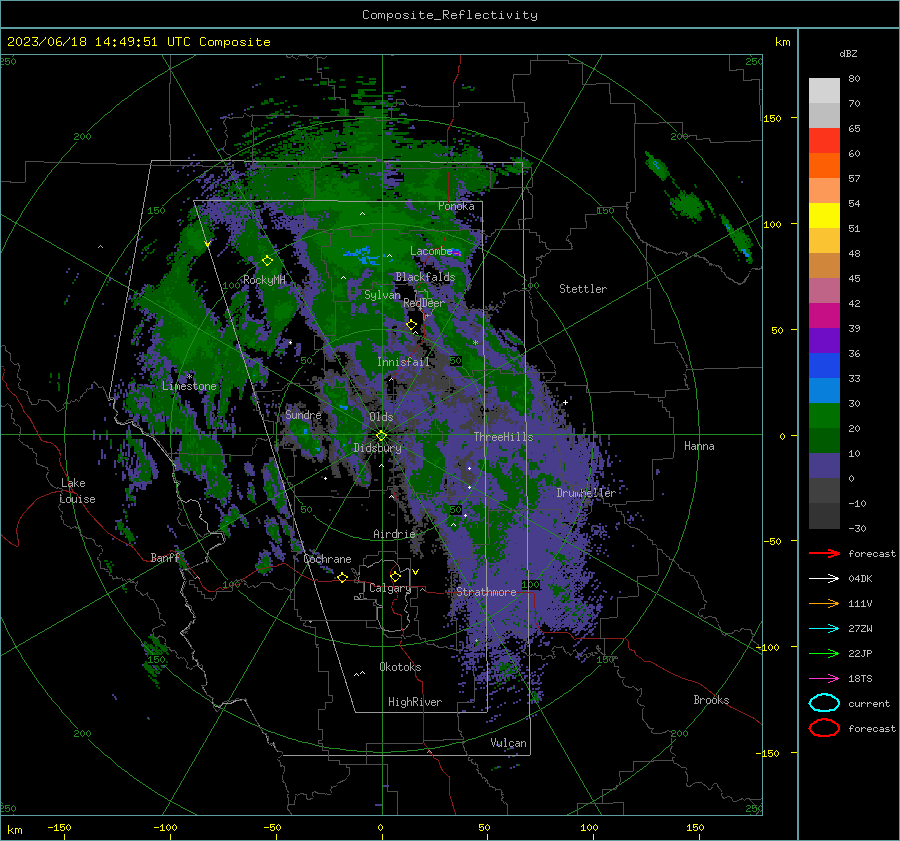Image resolution: width=900 pixels, height=841 pixels.
Task: Click the Drumheller city label
Action: pyautogui.click(x=586, y=493)
